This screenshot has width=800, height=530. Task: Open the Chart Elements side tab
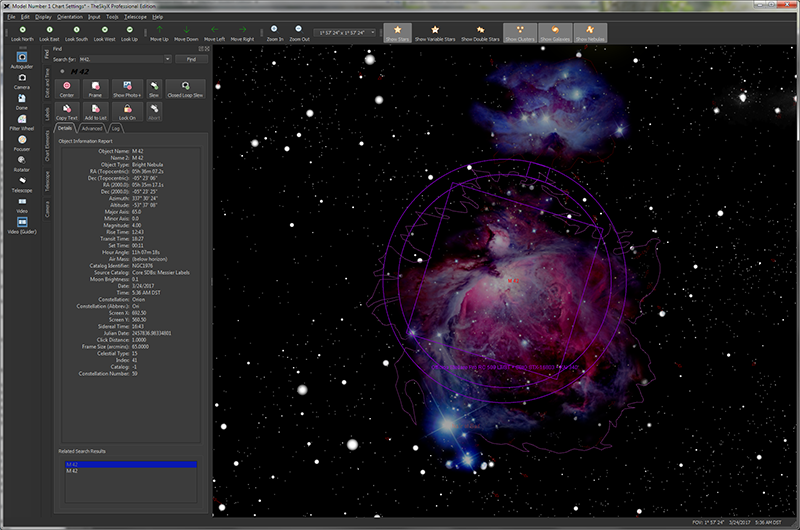pyautogui.click(x=47, y=145)
